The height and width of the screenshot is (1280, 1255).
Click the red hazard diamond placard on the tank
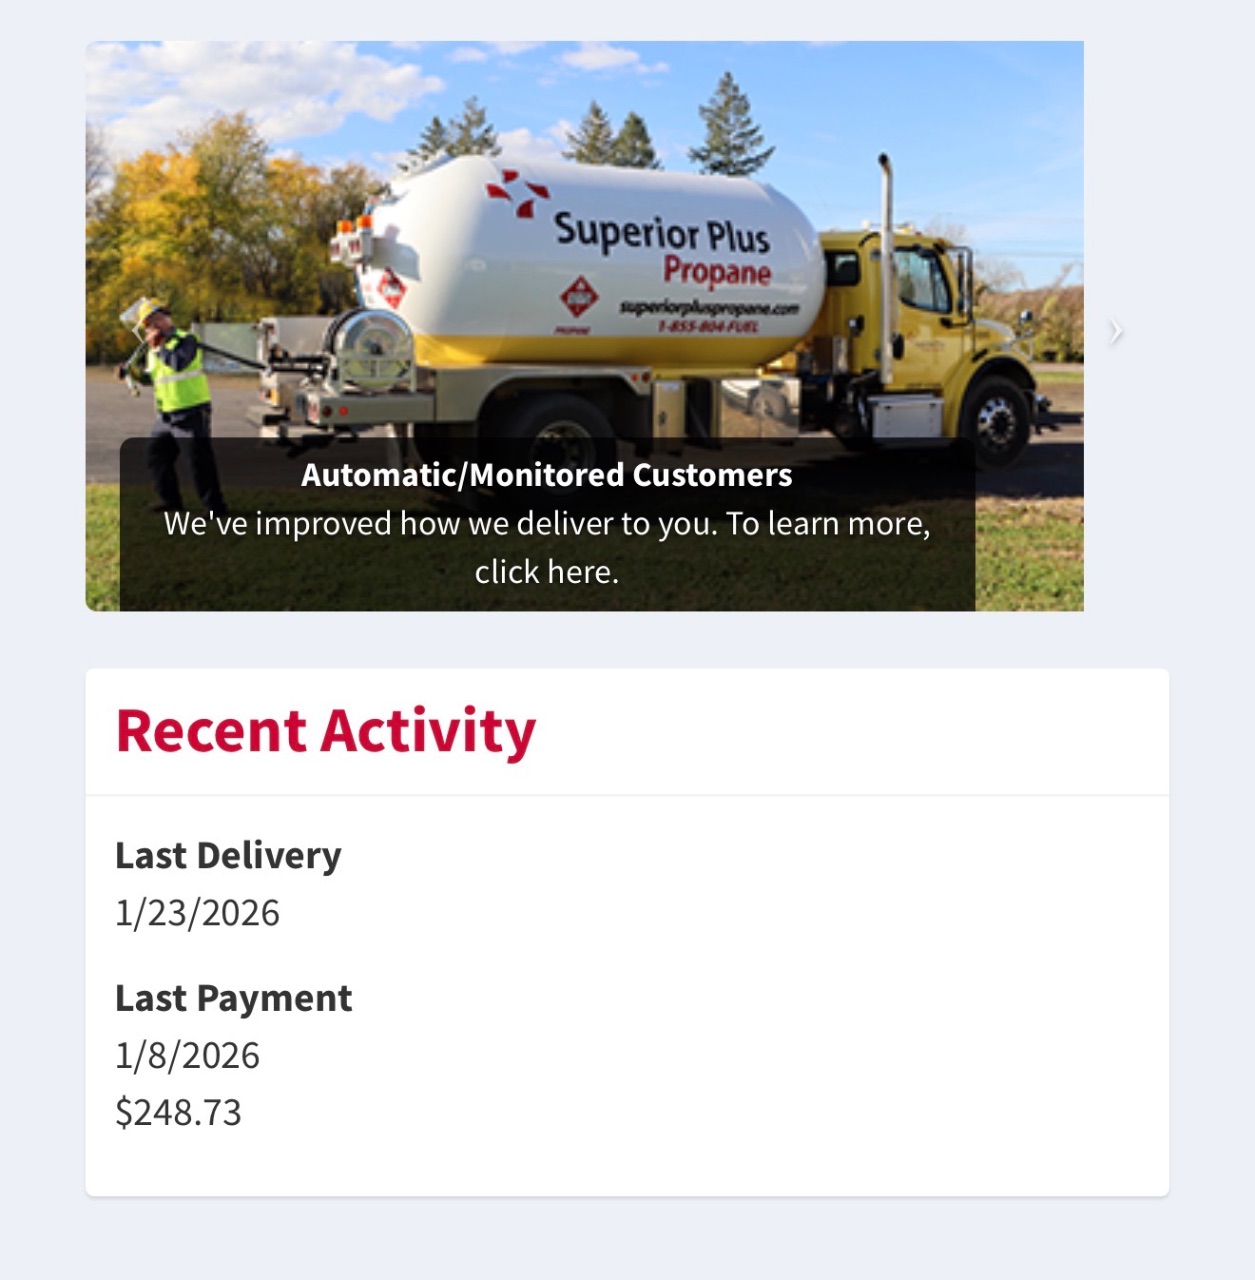click(578, 296)
